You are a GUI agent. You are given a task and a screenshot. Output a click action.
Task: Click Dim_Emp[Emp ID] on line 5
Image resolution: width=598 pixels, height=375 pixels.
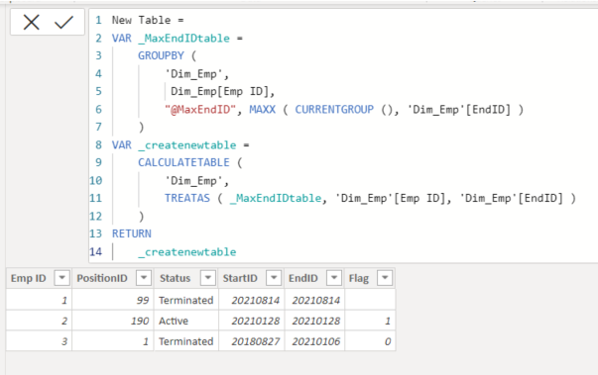[222, 92]
